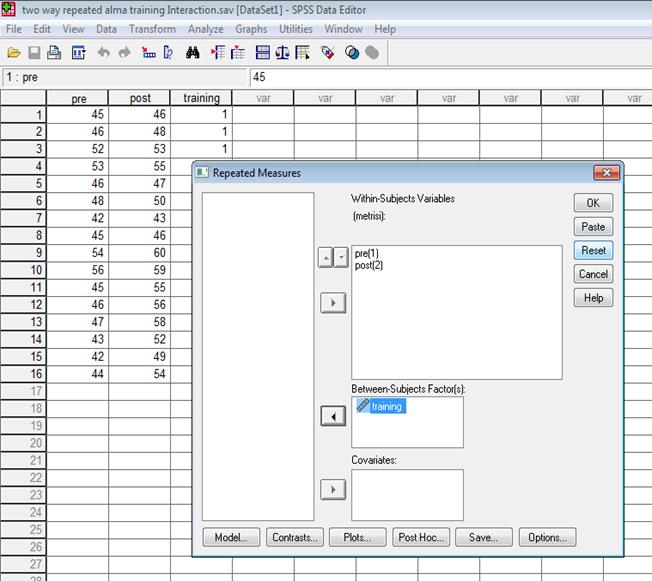
Task: Click post cell with value 60
Action: 139,253
